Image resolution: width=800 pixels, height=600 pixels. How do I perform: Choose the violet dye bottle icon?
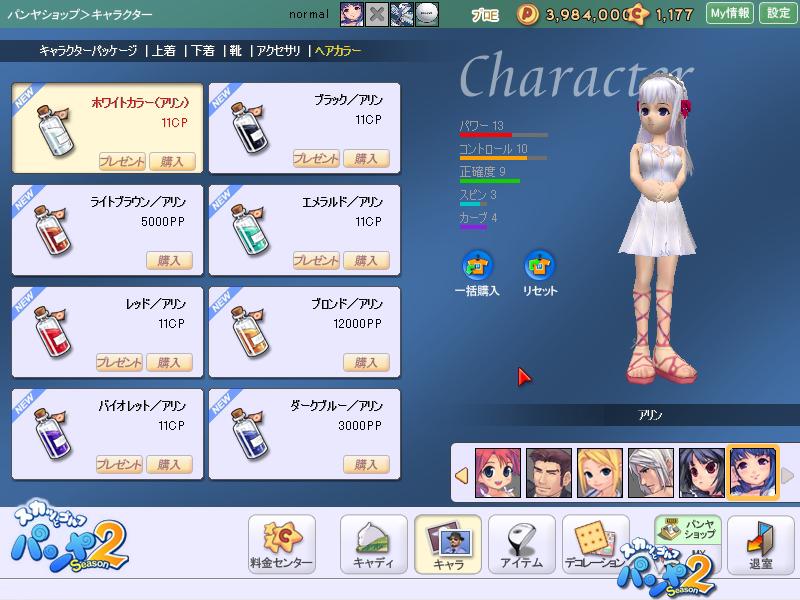(53, 434)
